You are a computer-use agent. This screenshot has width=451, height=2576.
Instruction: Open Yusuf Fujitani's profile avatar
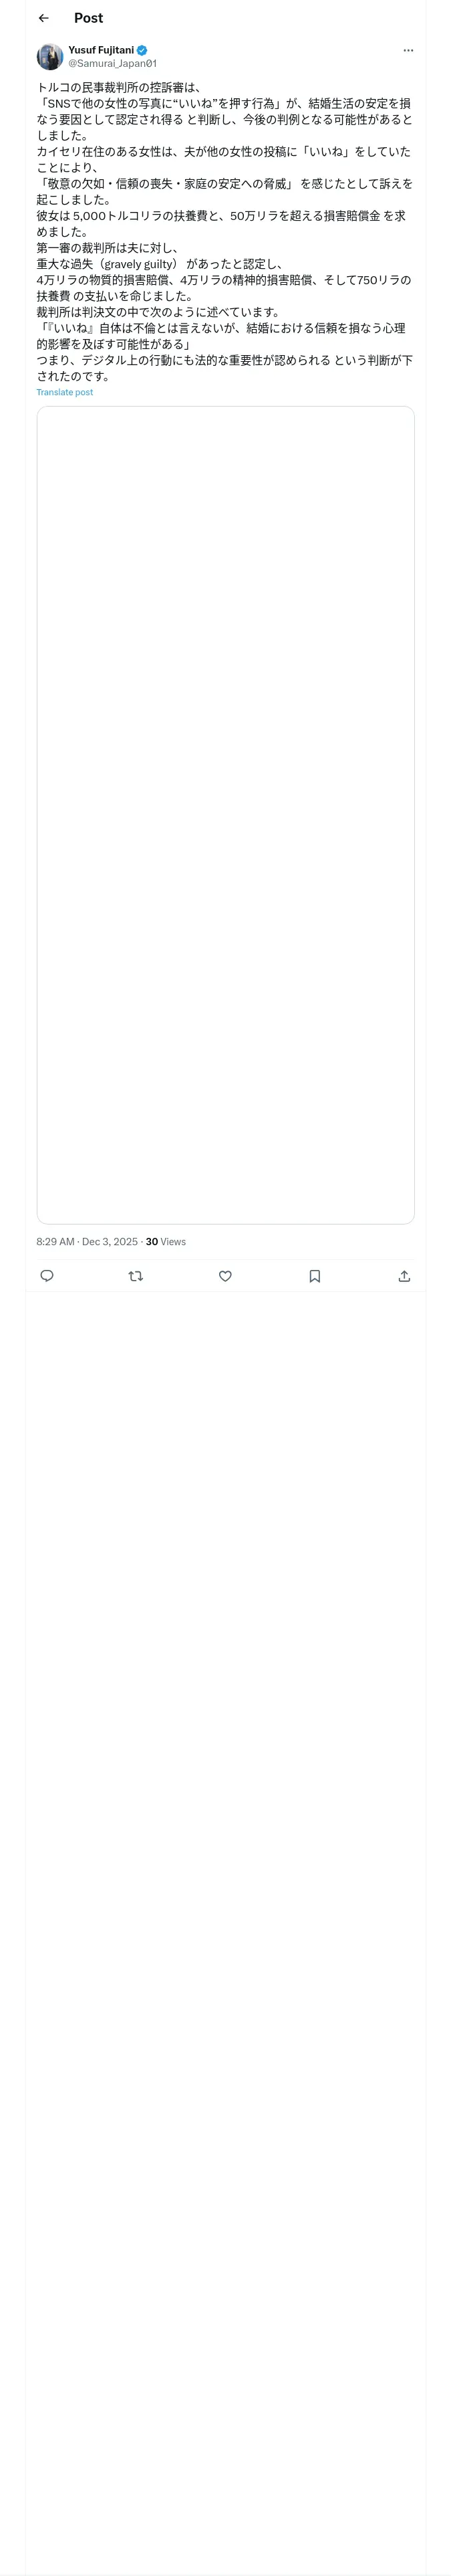(x=50, y=57)
